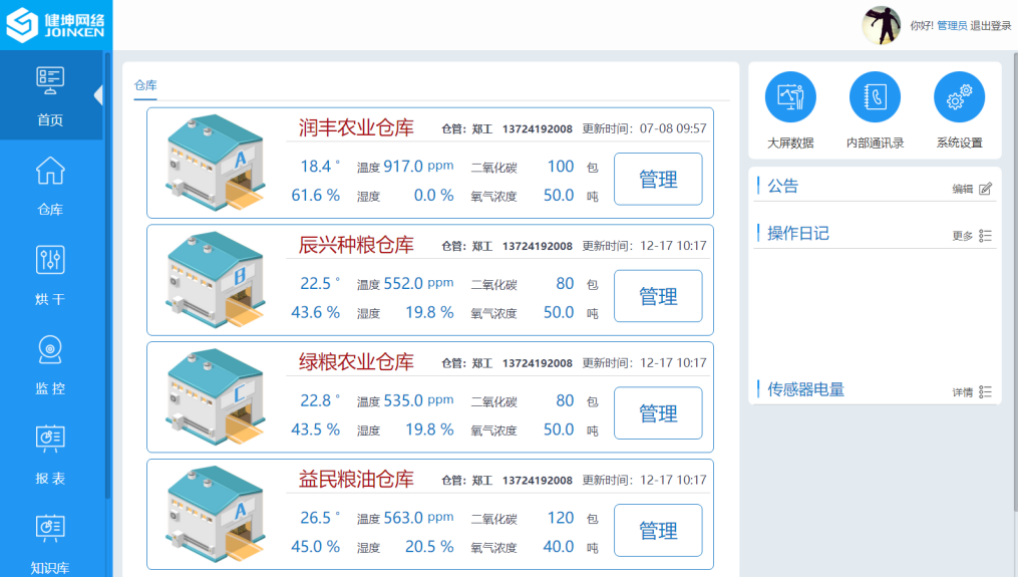Click 退出登录 to log out
The image size is (1018, 580).
pyautogui.click(x=991, y=26)
